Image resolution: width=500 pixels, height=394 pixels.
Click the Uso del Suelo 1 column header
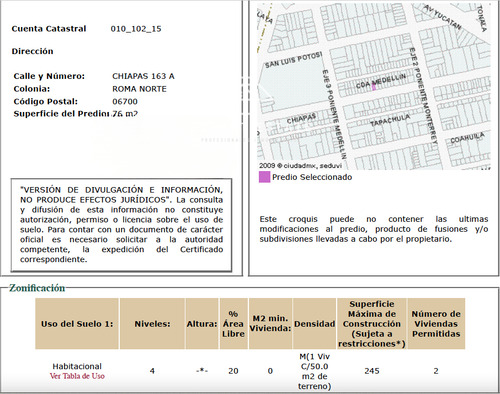click(77, 324)
